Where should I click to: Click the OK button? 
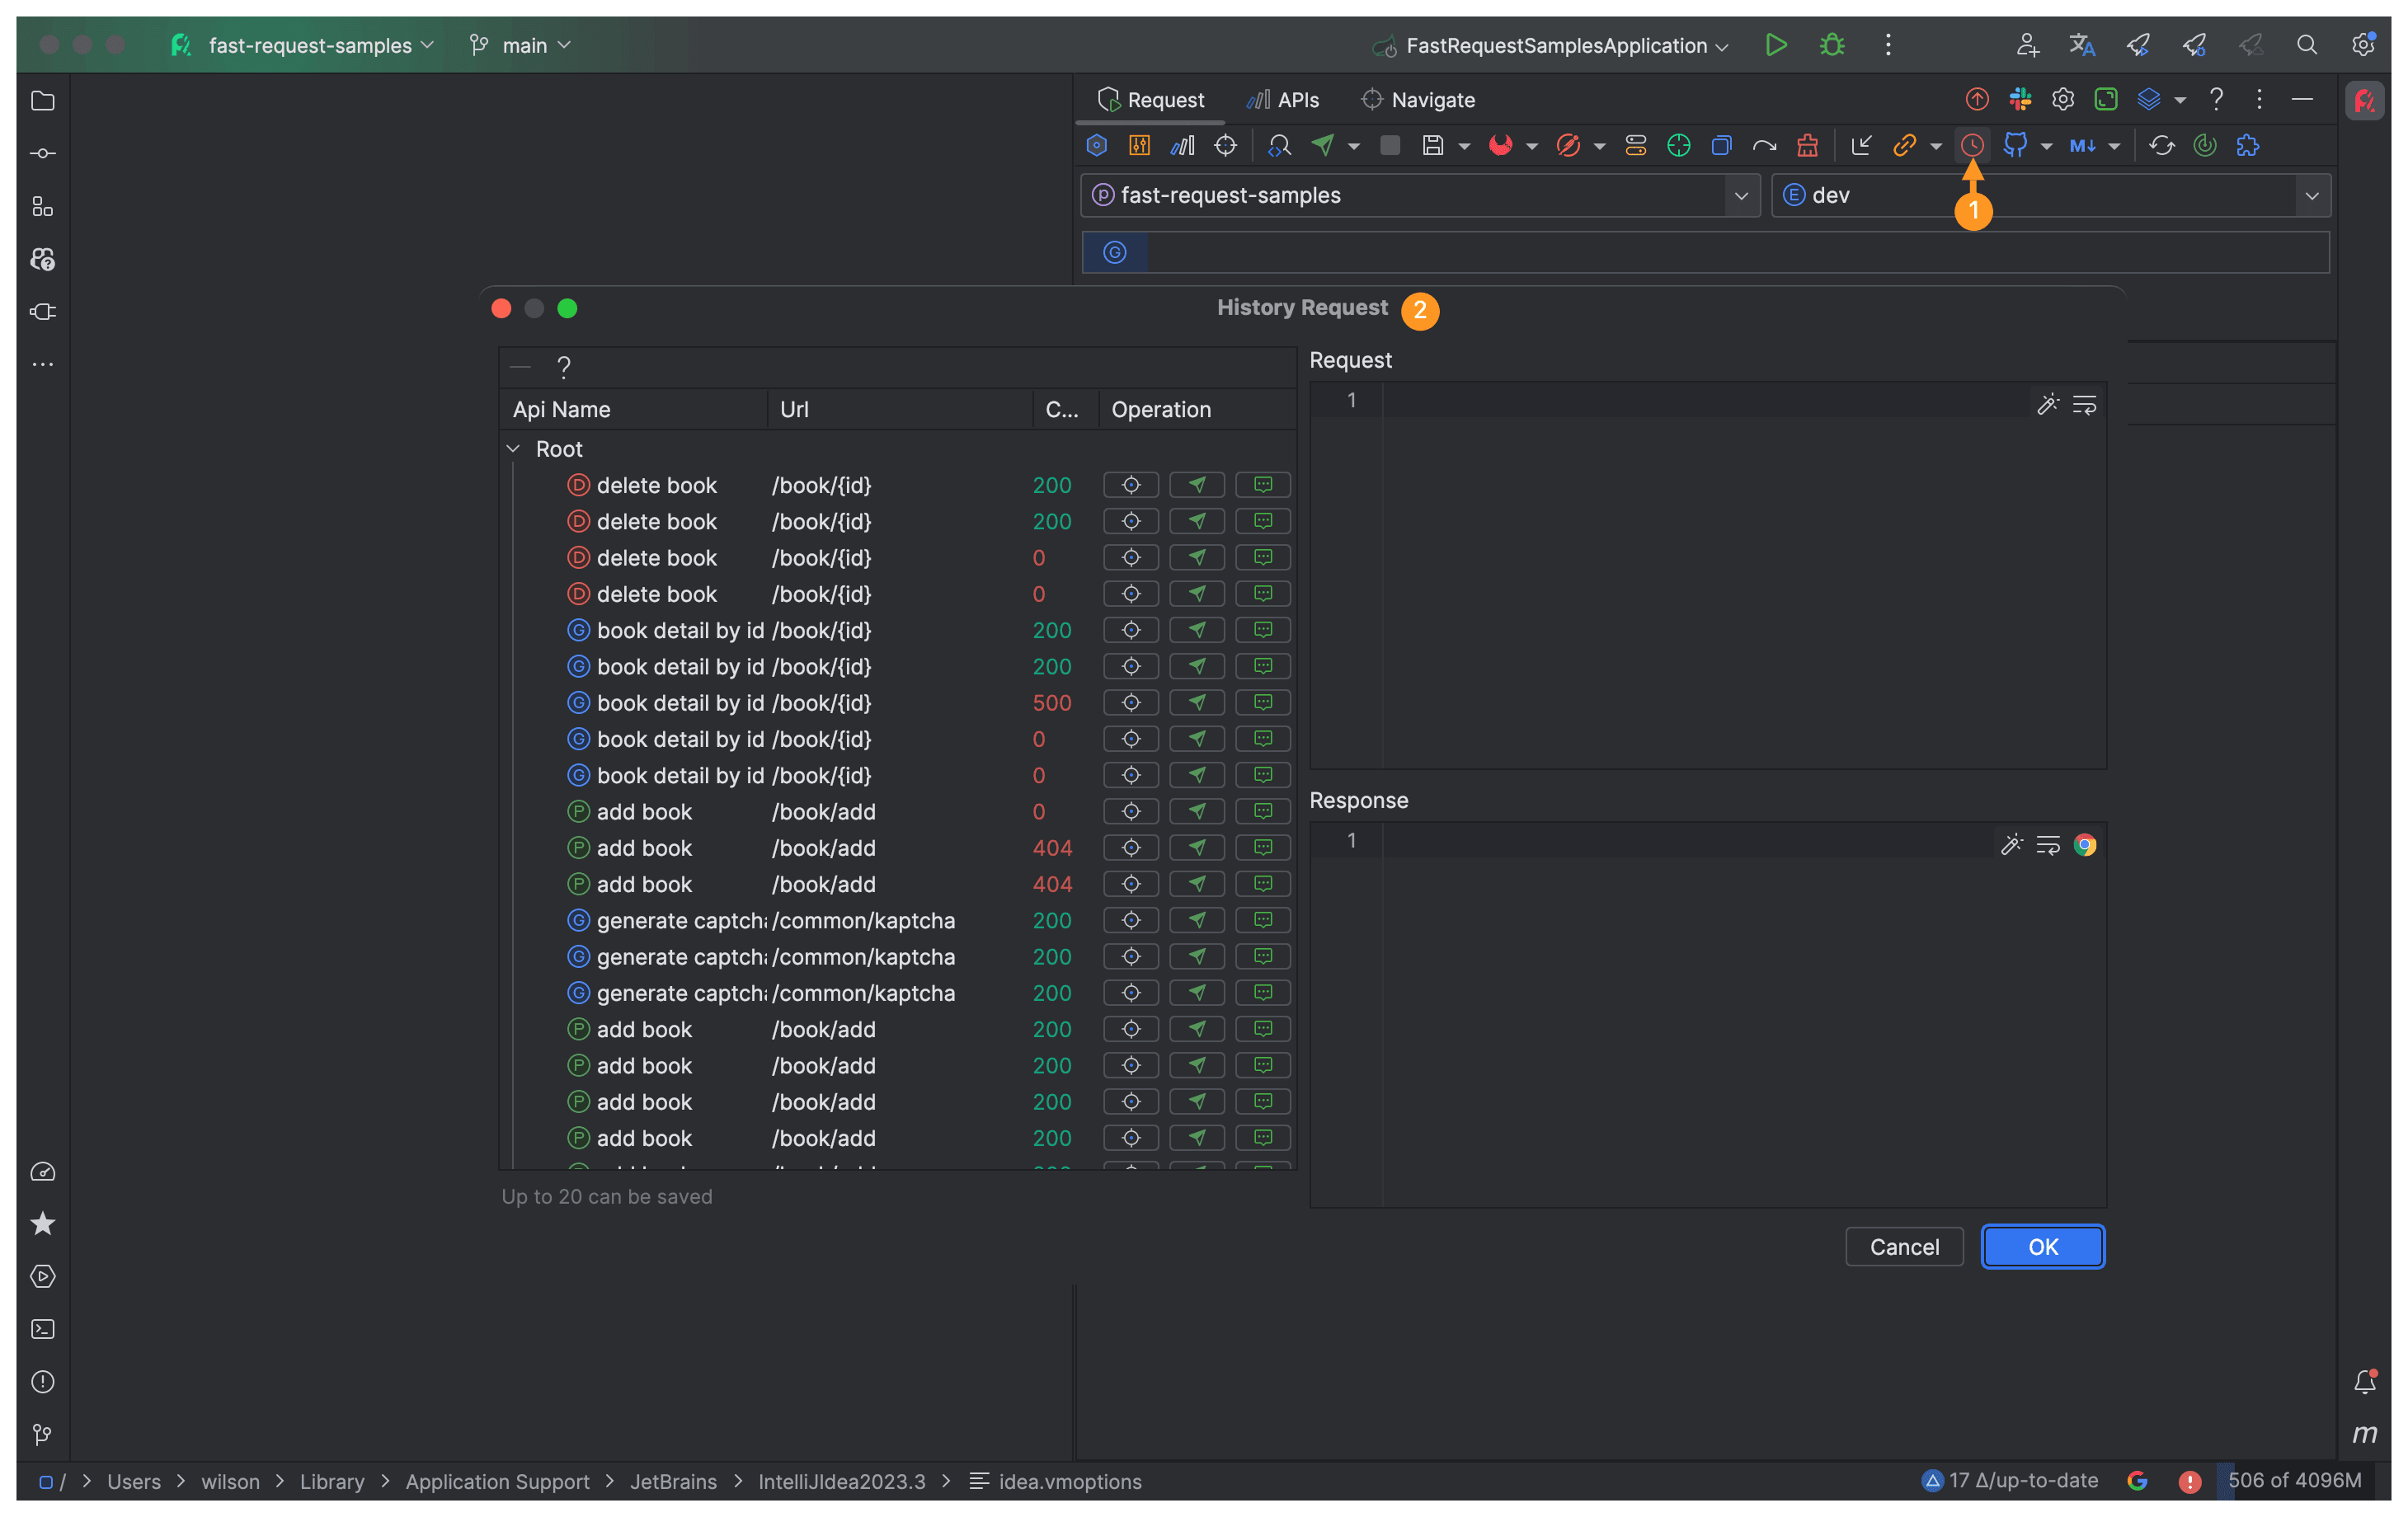coord(2042,1247)
